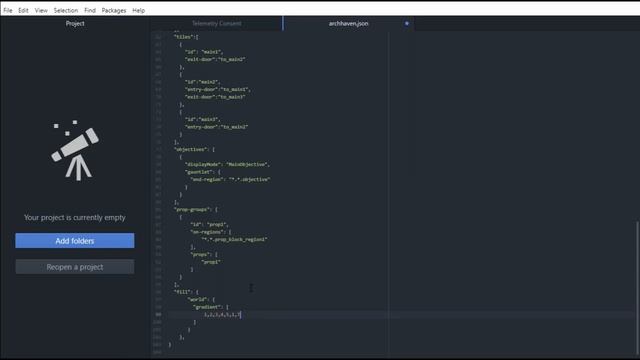640x360 pixels.
Task: Click the "prop-groups": [ line
Action: point(196,209)
